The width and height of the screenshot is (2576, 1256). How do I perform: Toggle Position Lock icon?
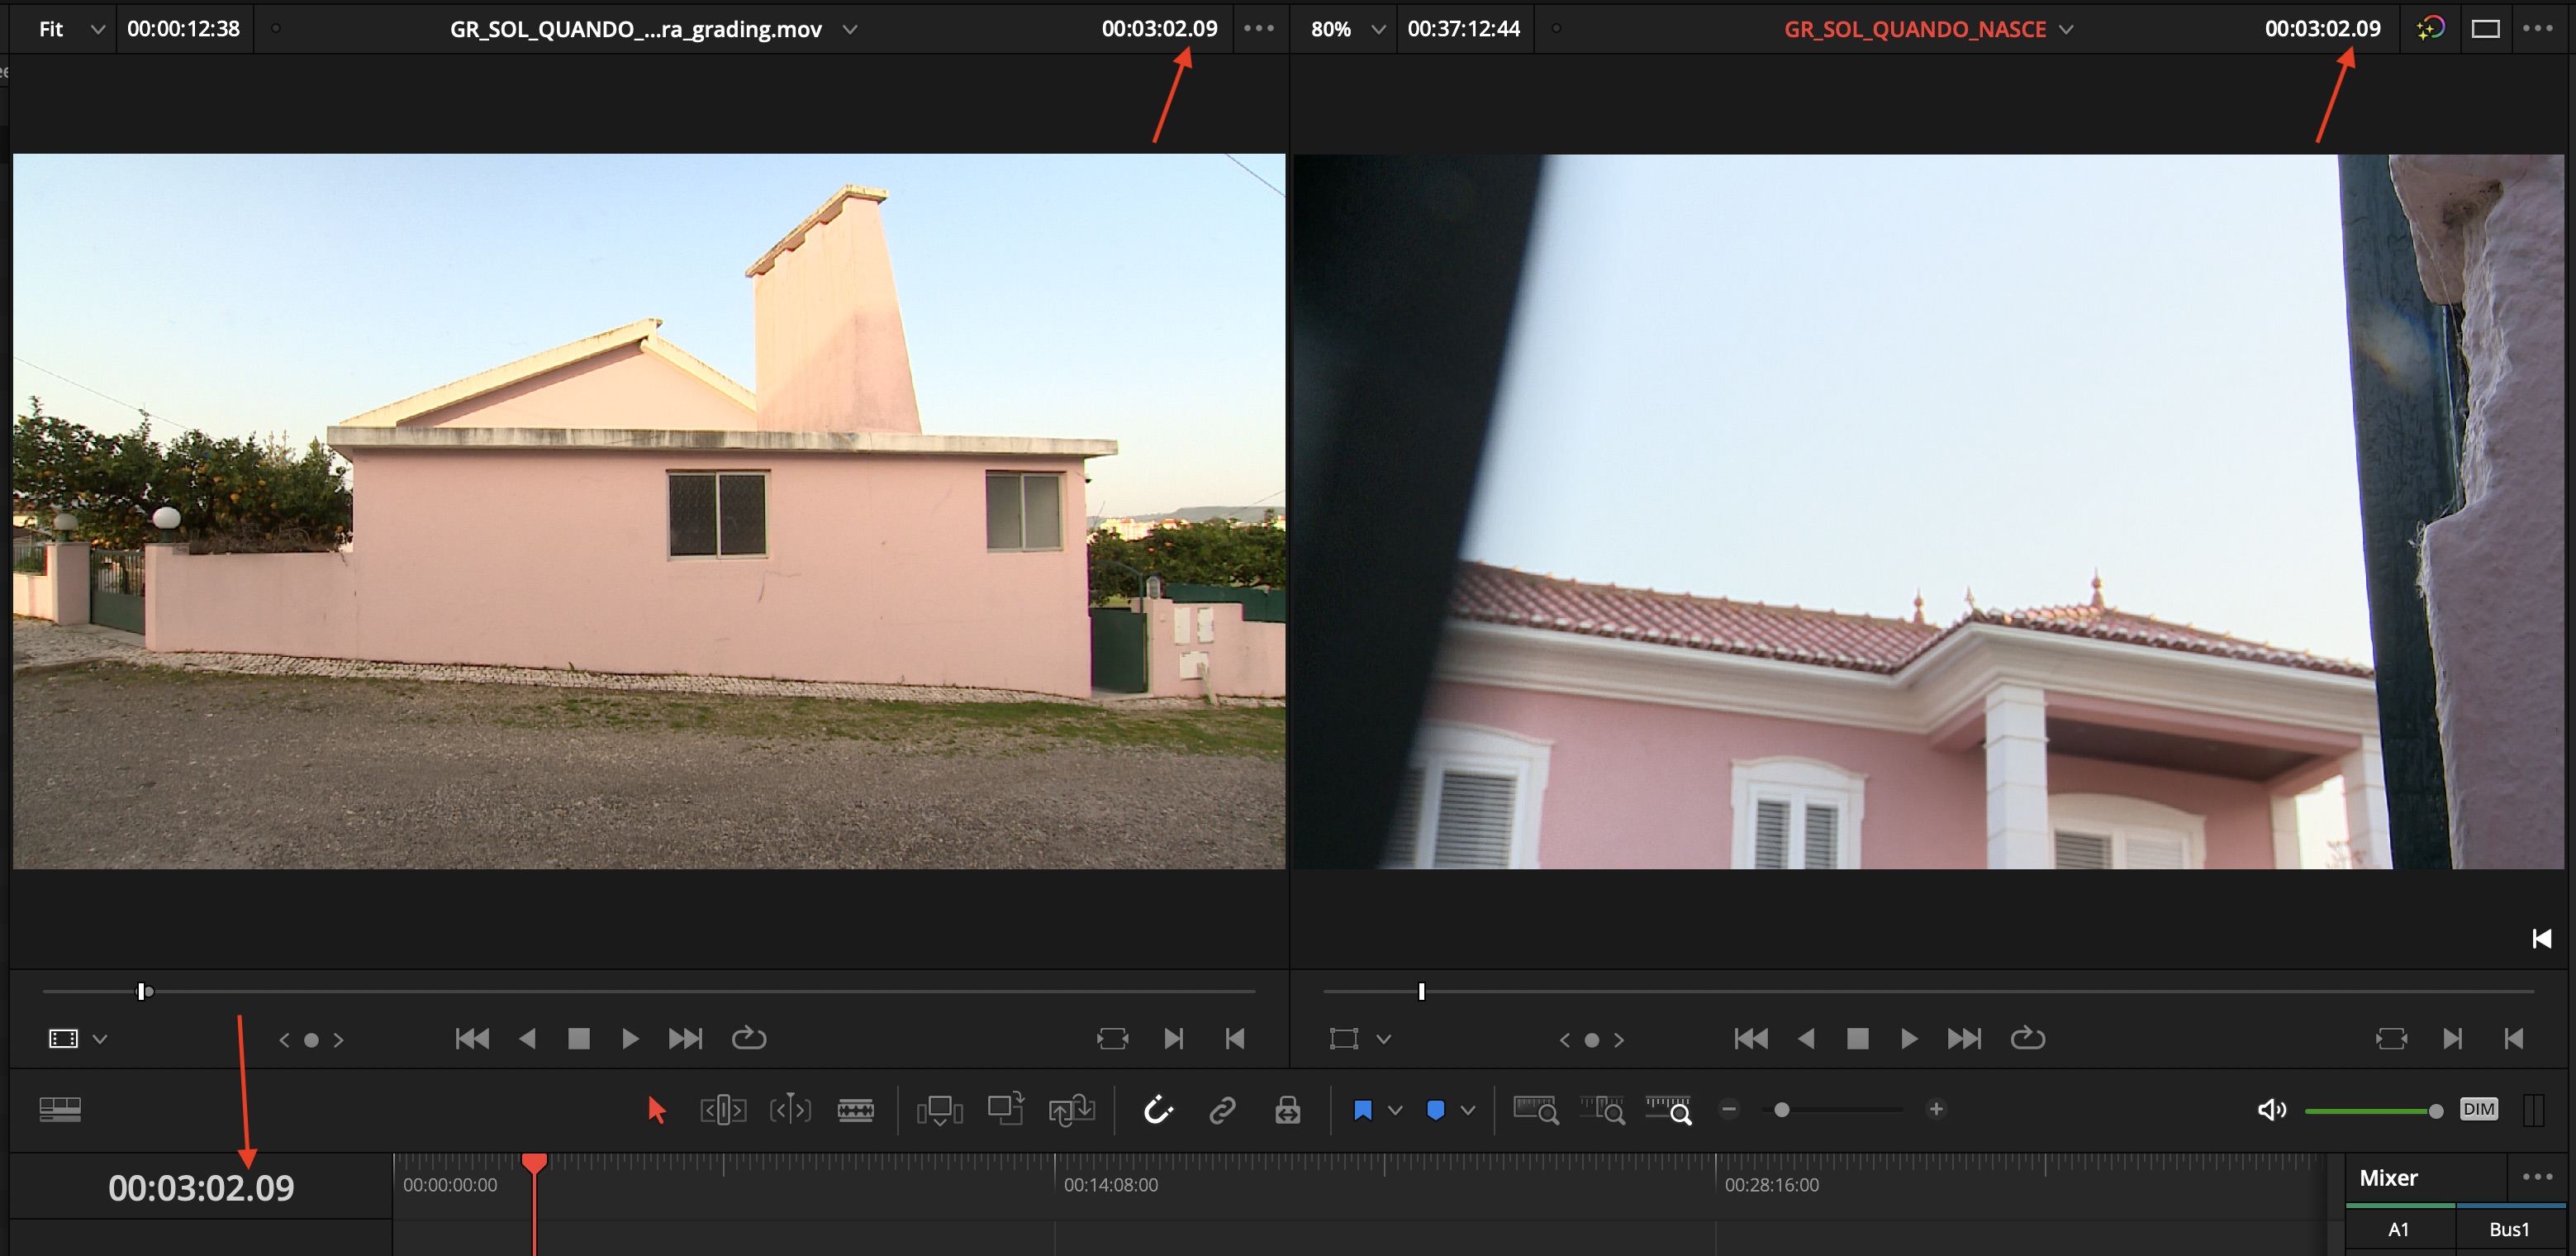tap(1288, 1110)
